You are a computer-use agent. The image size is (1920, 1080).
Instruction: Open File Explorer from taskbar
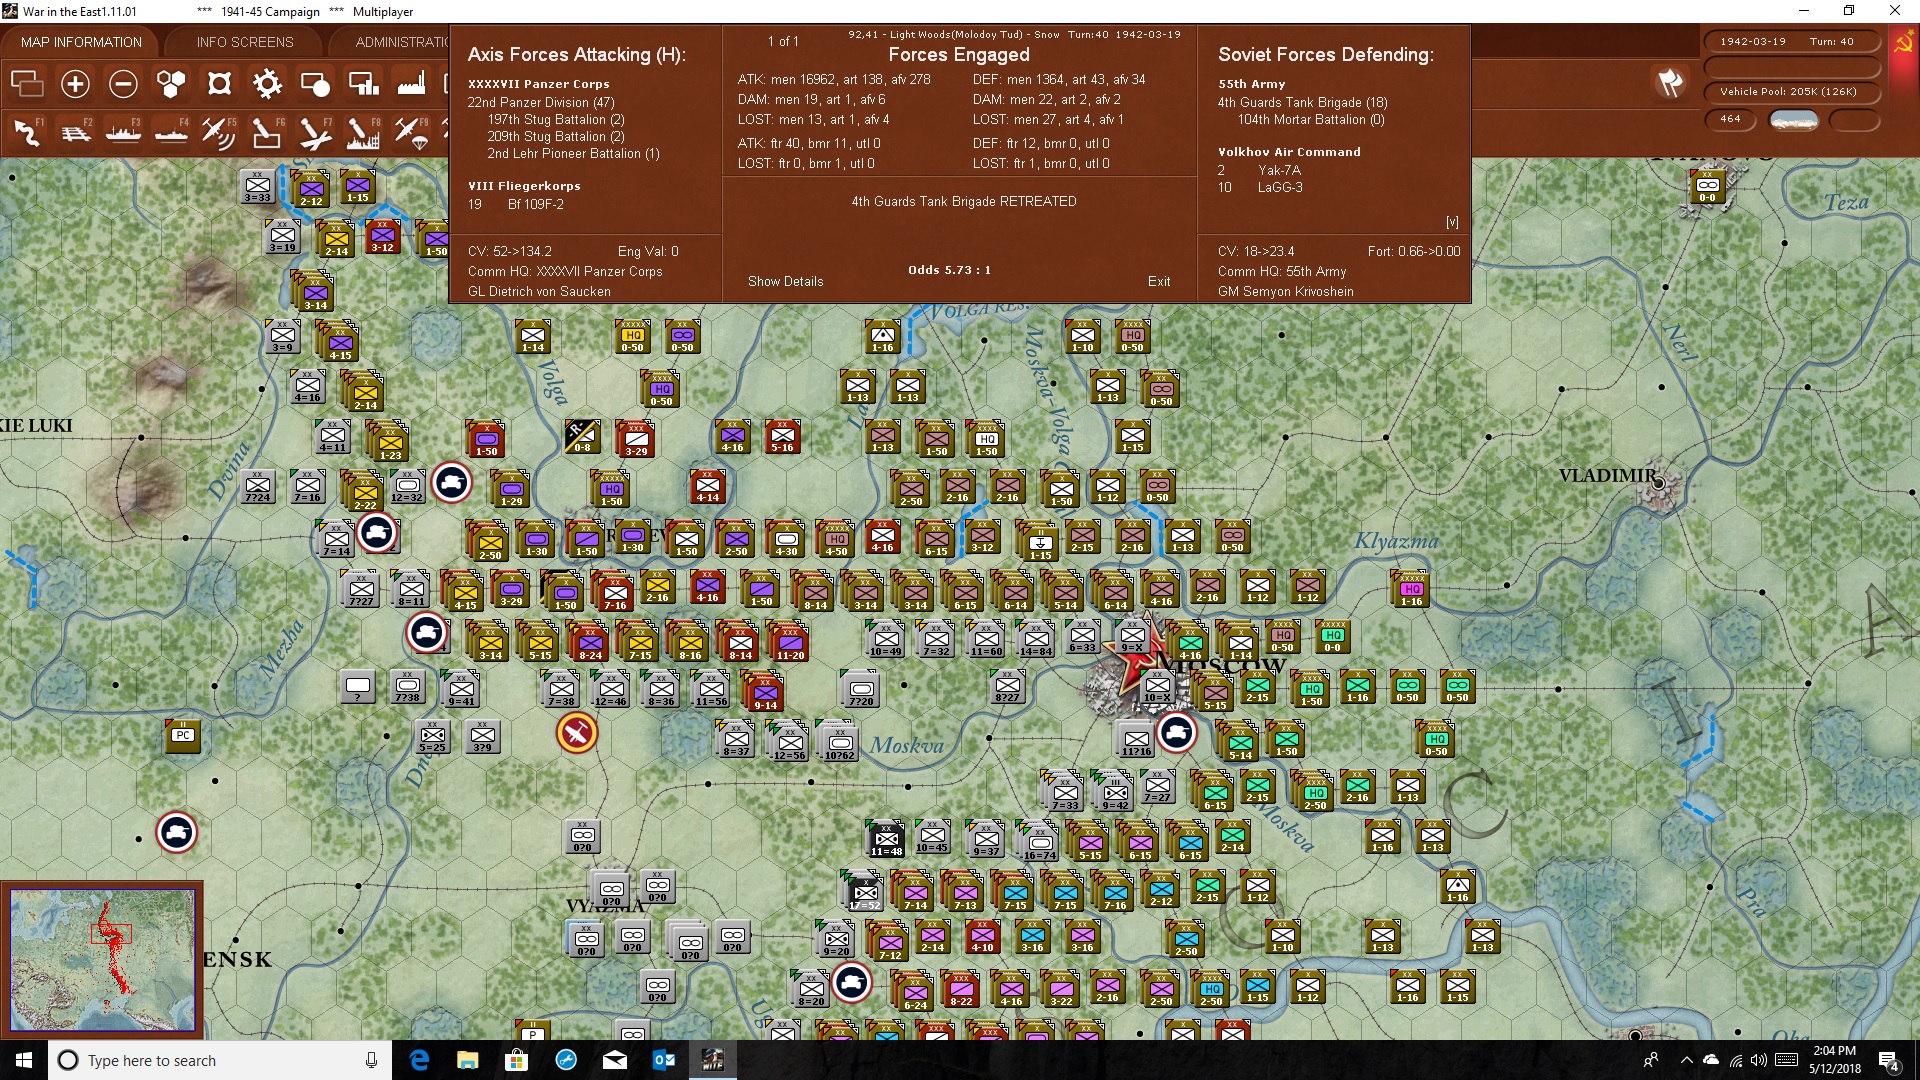[x=467, y=1060]
